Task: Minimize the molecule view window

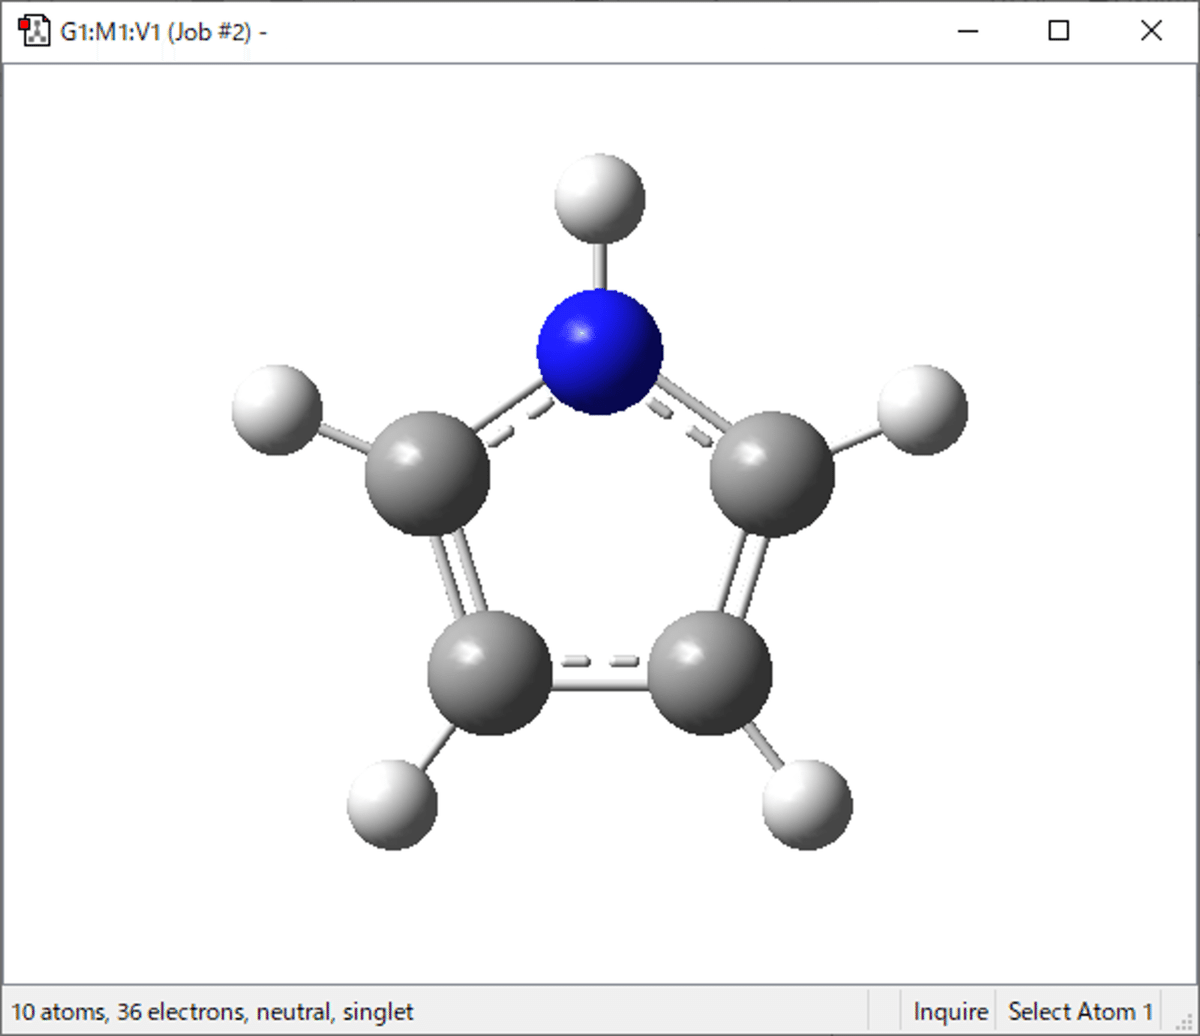Action: pyautogui.click(x=967, y=31)
